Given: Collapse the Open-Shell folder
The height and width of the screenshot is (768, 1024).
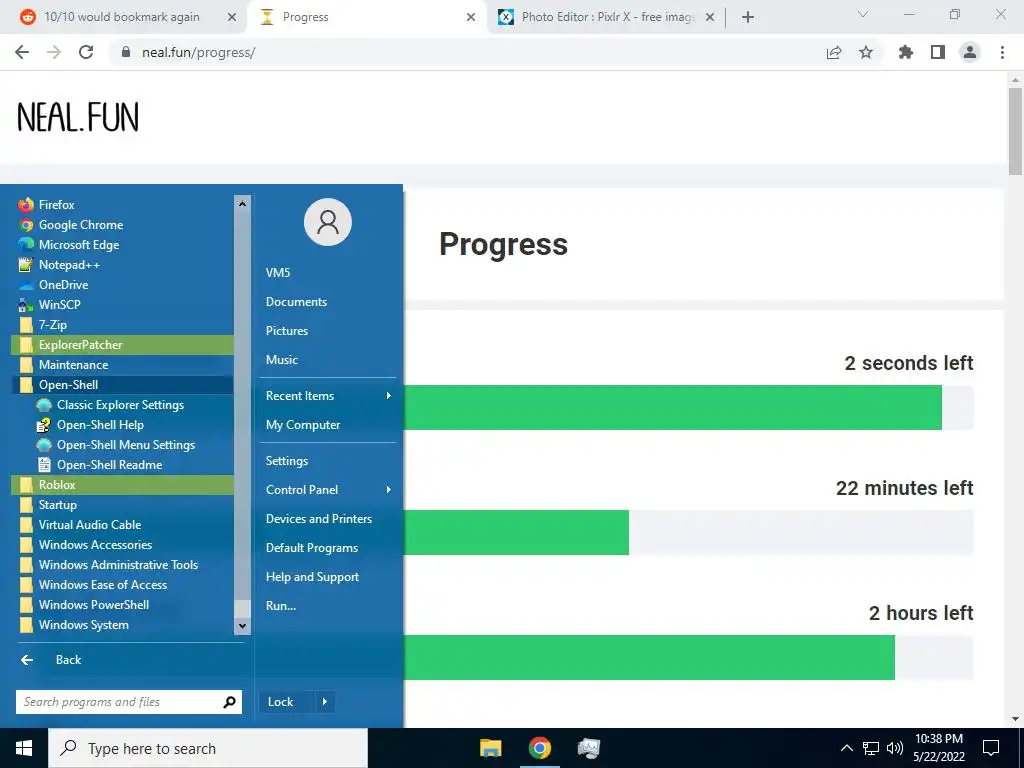Looking at the screenshot, I should coord(122,385).
